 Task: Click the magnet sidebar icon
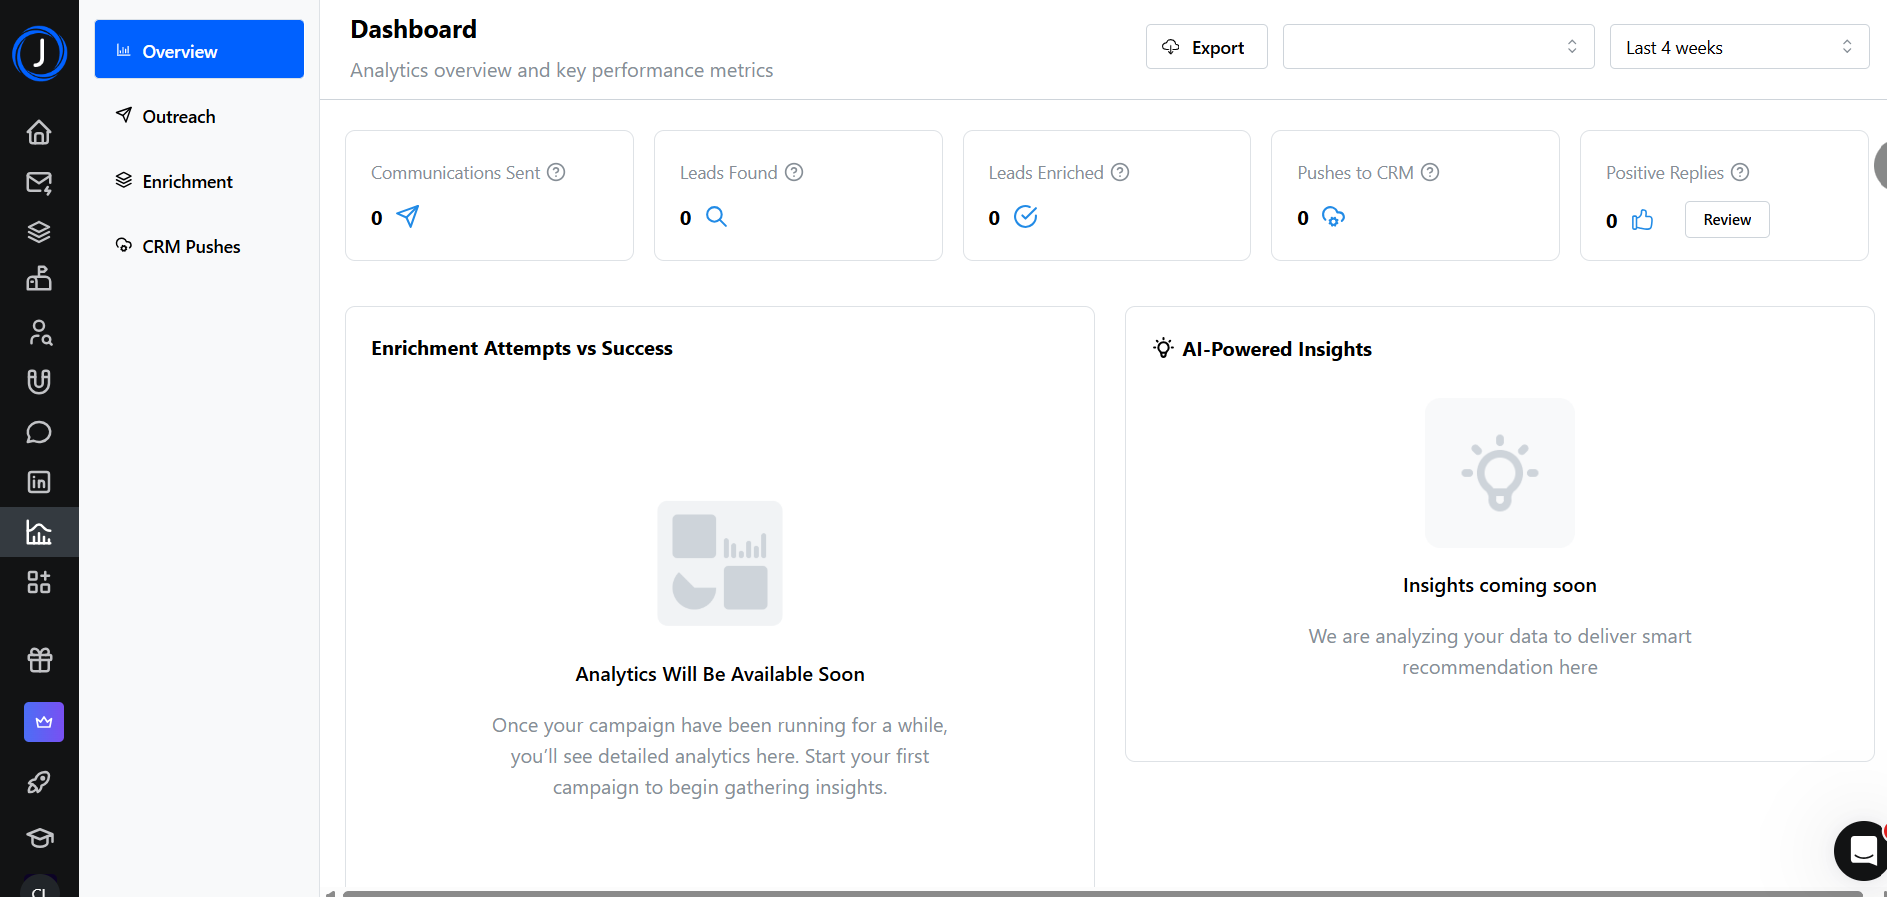coord(39,382)
